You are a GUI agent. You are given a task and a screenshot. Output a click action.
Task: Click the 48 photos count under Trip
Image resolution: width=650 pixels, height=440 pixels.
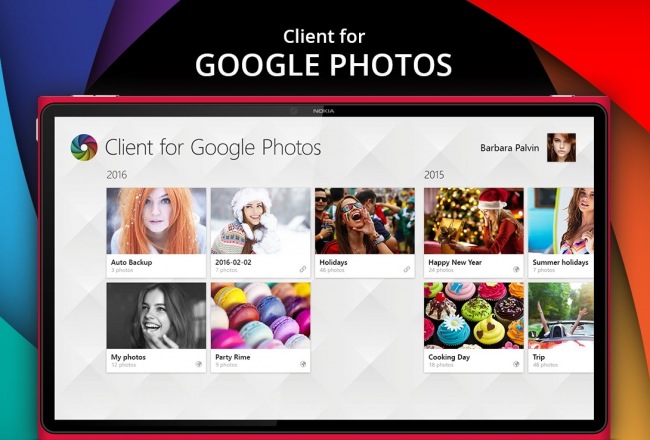[545, 365]
